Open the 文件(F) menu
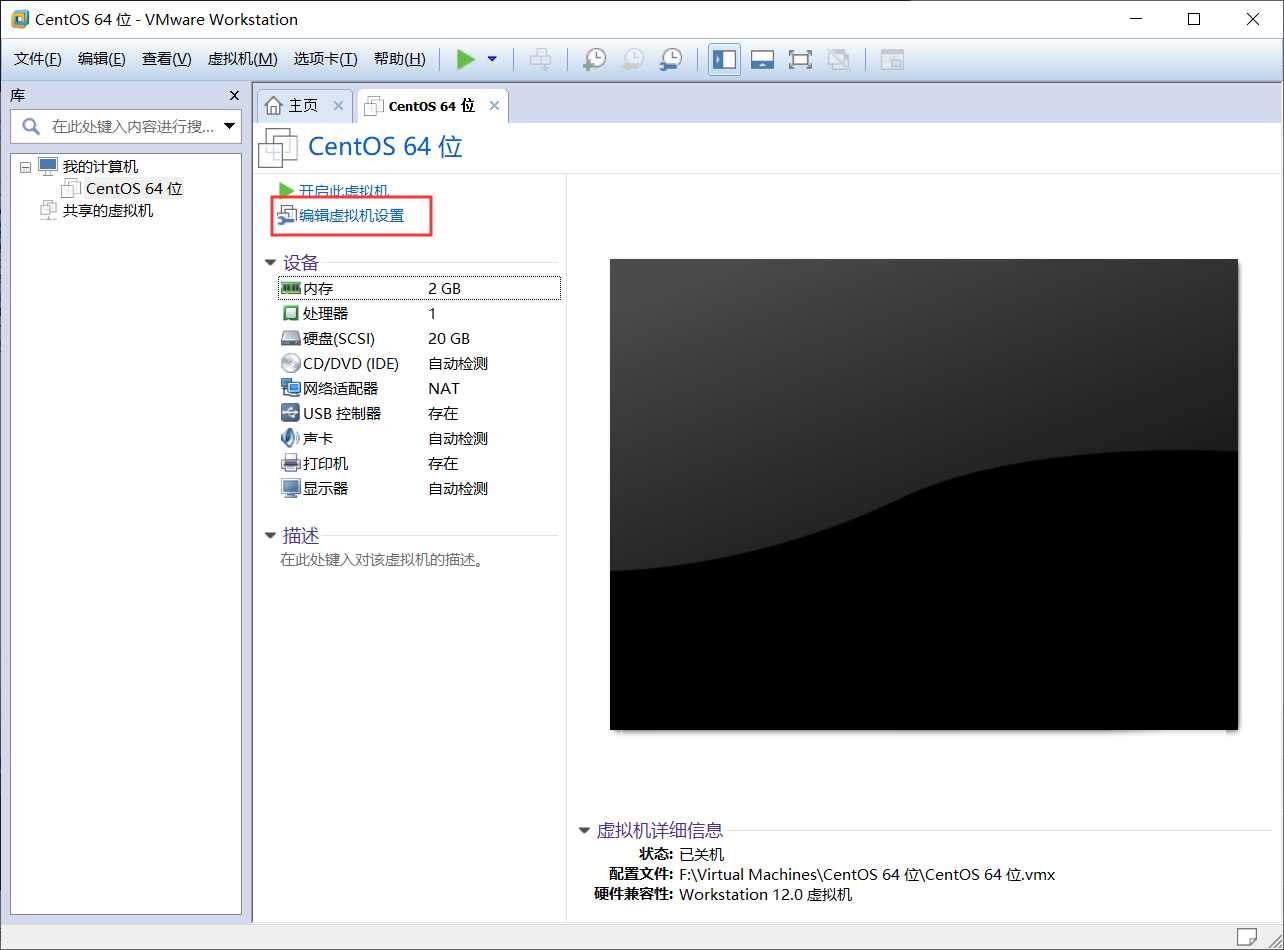Image resolution: width=1284 pixels, height=950 pixels. click(37, 59)
